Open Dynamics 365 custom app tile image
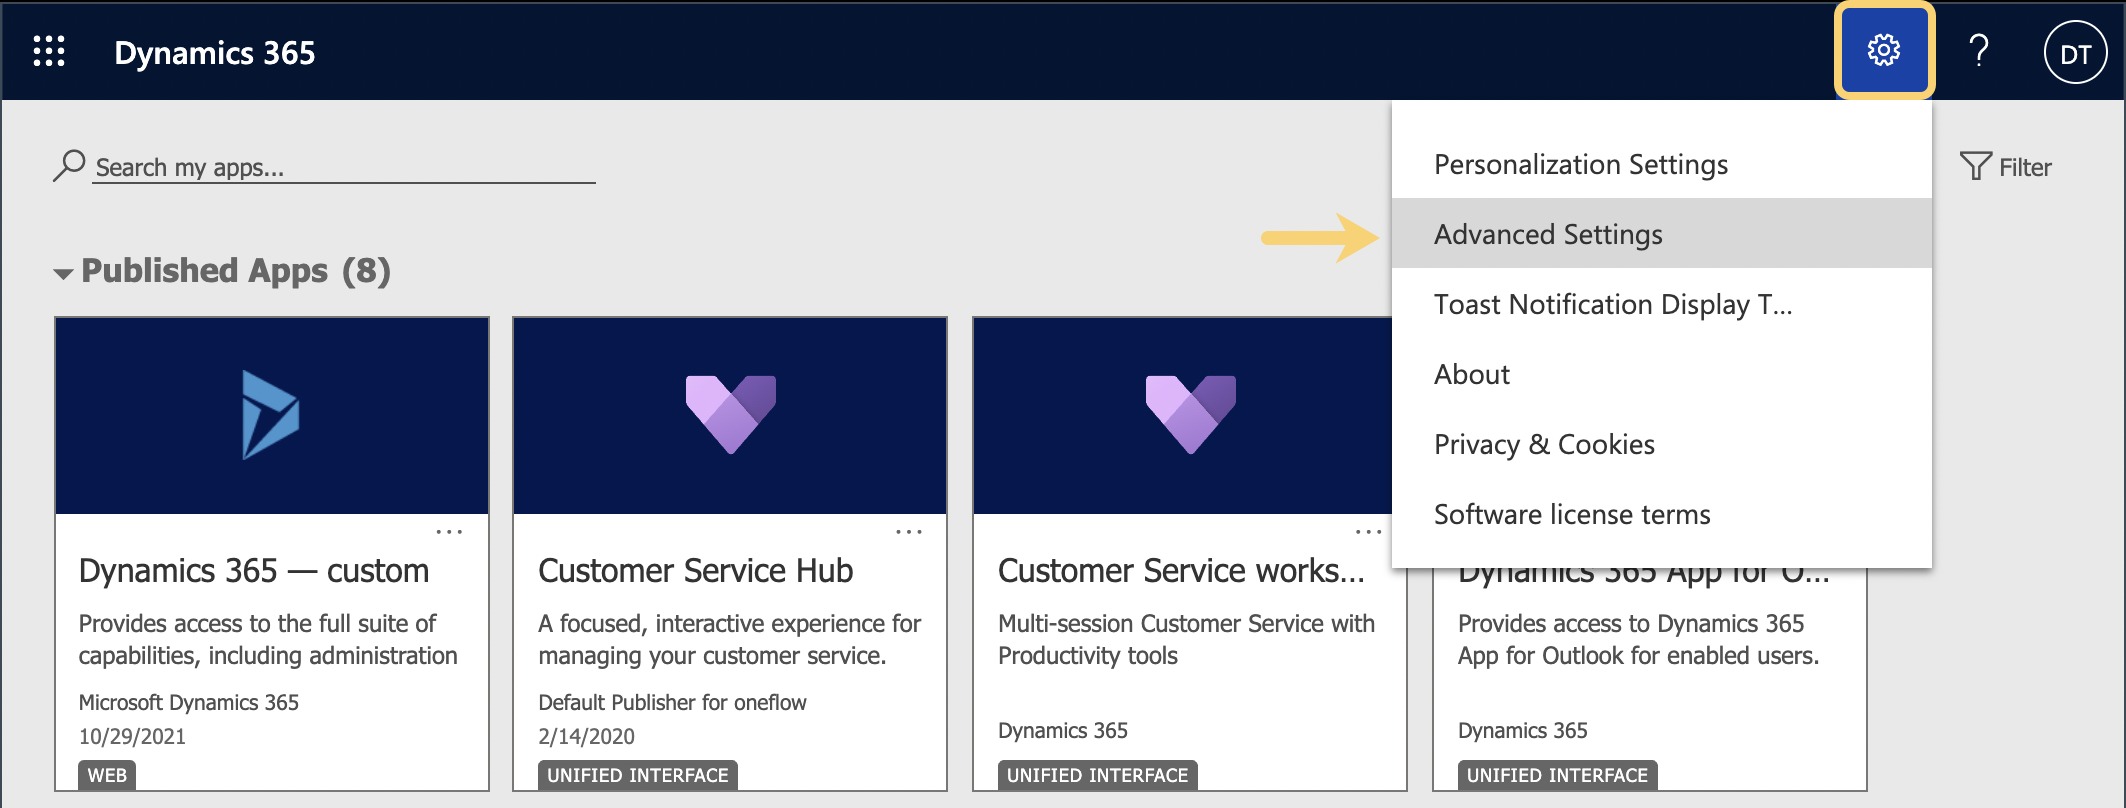 pos(271,415)
